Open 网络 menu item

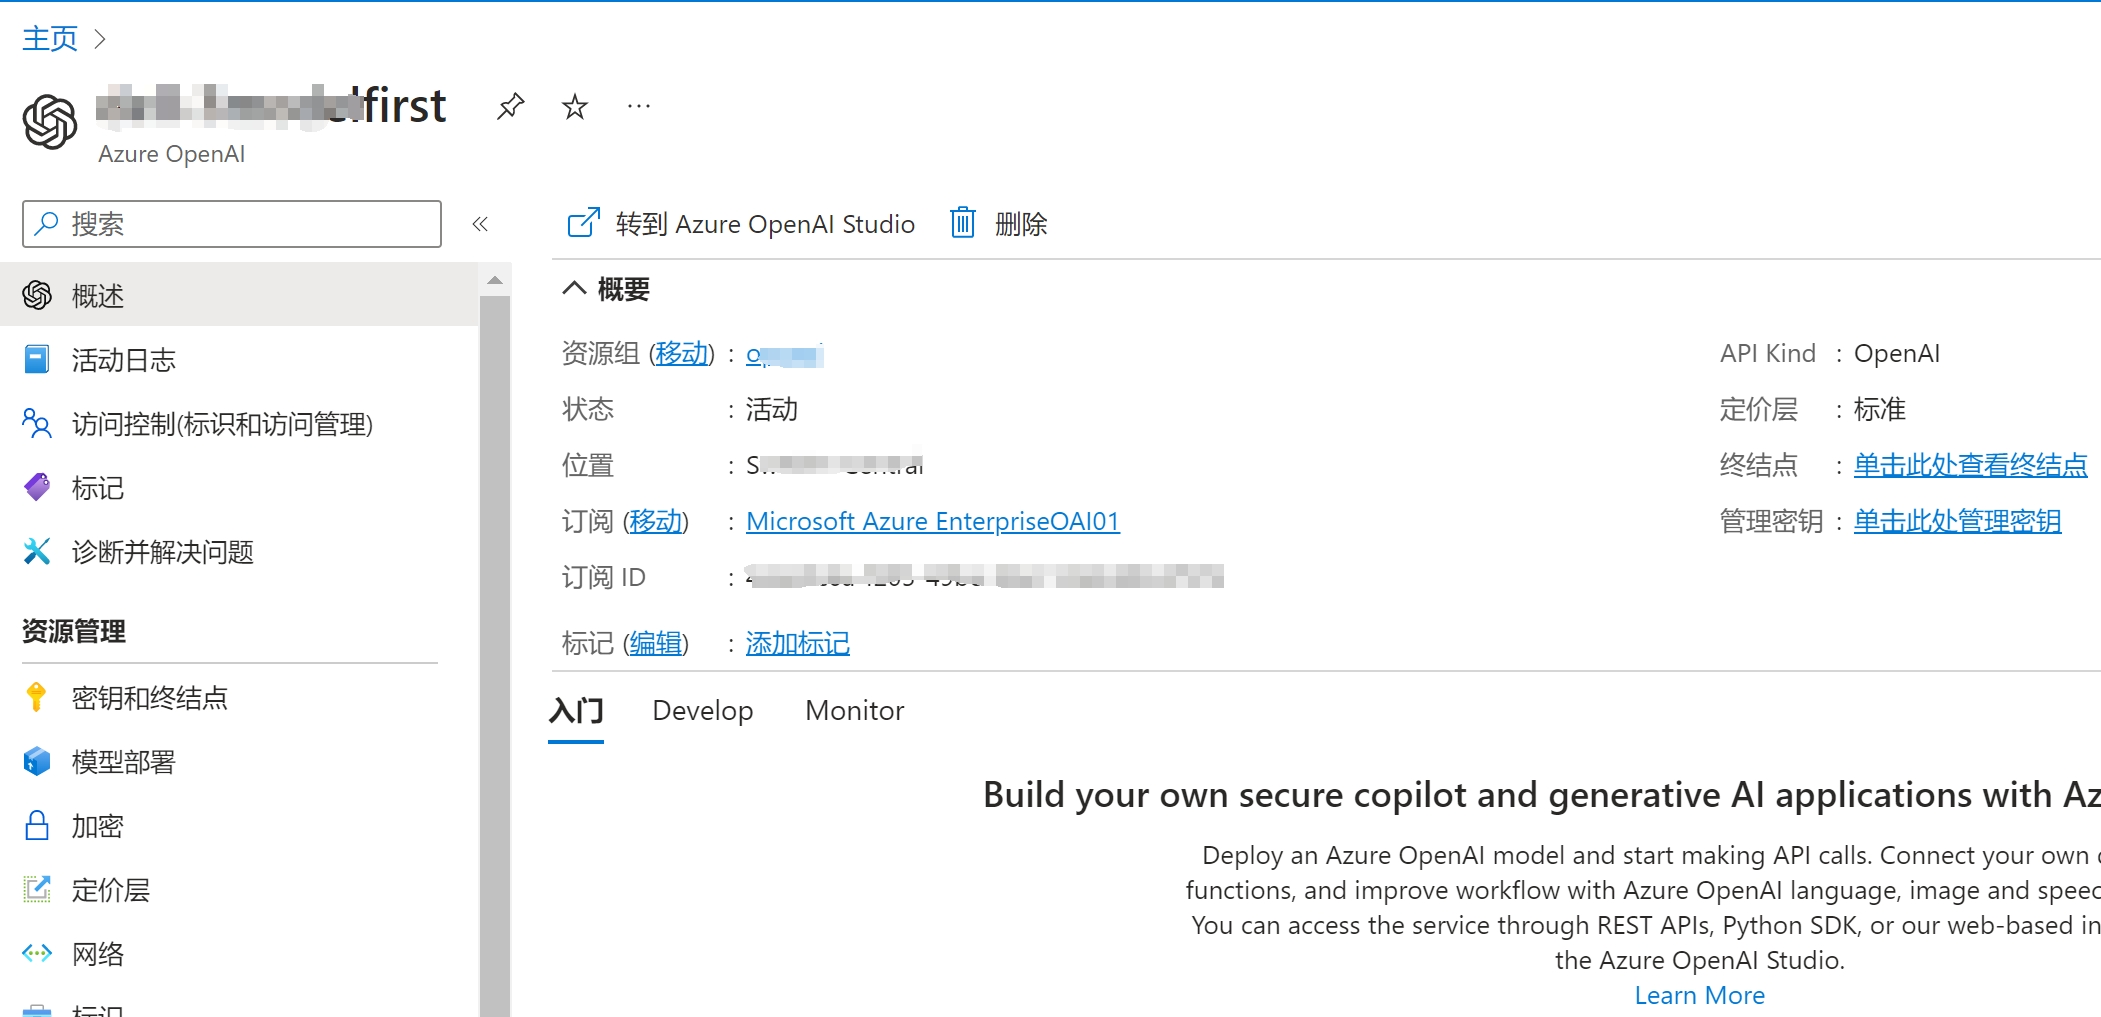click(x=239, y=953)
